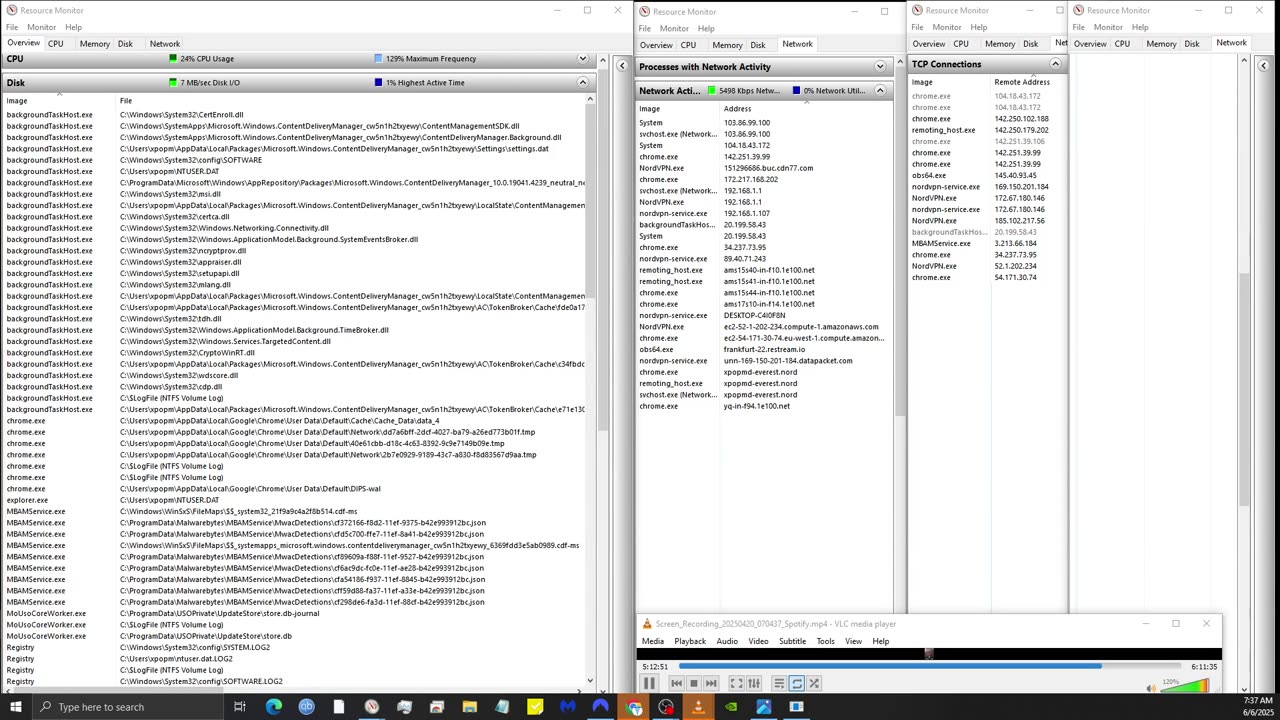1280x720 pixels.
Task: Open the VLC Tools menu
Action: [825, 641]
